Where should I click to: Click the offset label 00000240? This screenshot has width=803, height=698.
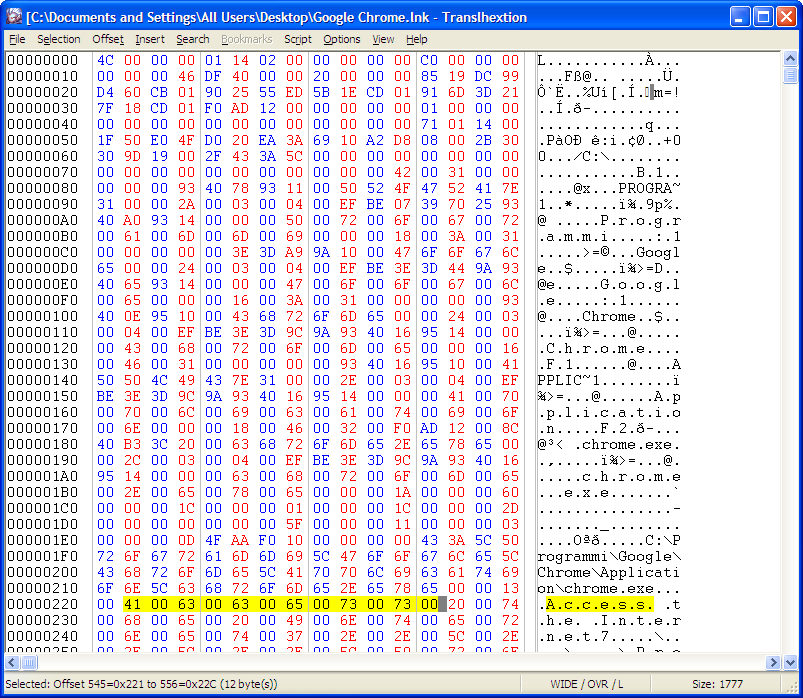43,637
